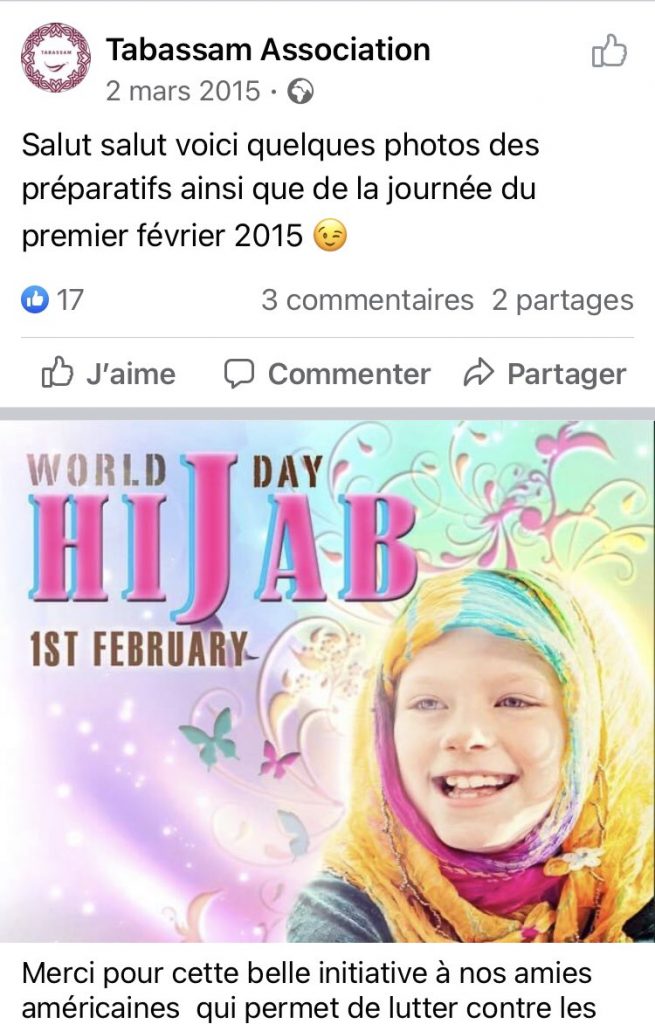Screen dimensions: 655x1024
Task: Tap the Commenter speech bubble icon
Action: 239,374
